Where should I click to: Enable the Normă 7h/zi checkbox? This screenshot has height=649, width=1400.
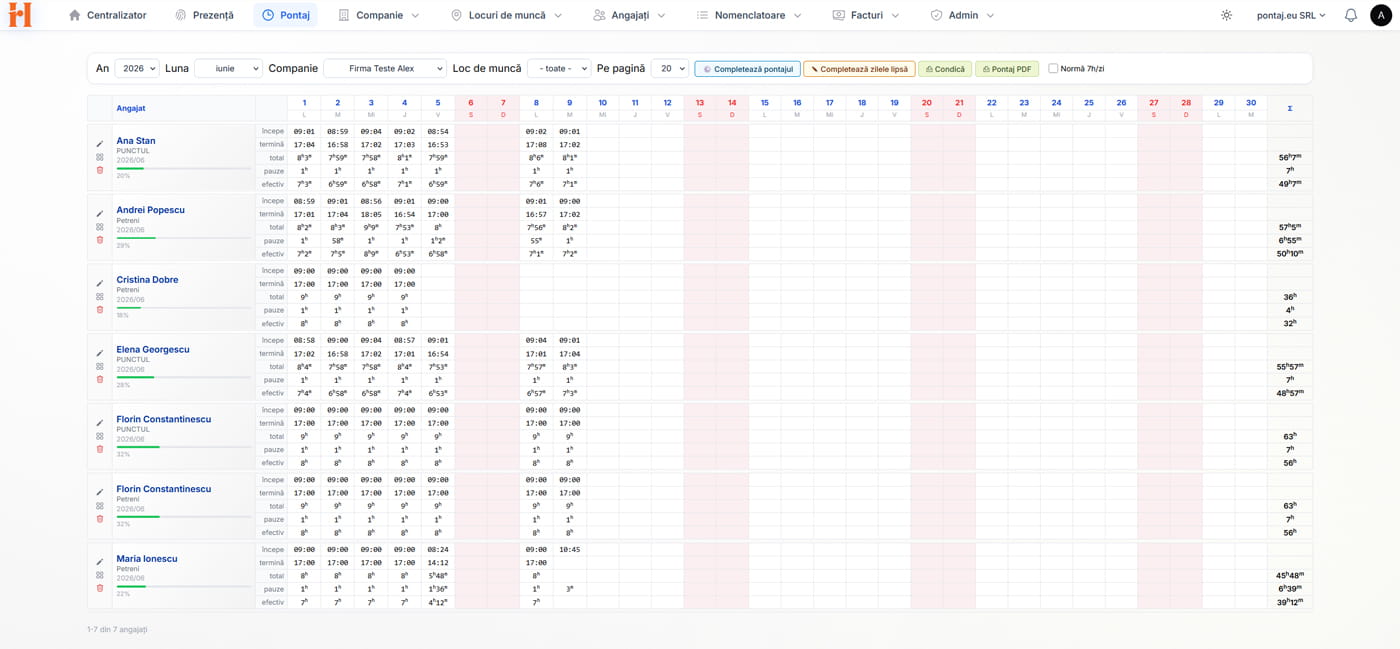[x=1053, y=69]
